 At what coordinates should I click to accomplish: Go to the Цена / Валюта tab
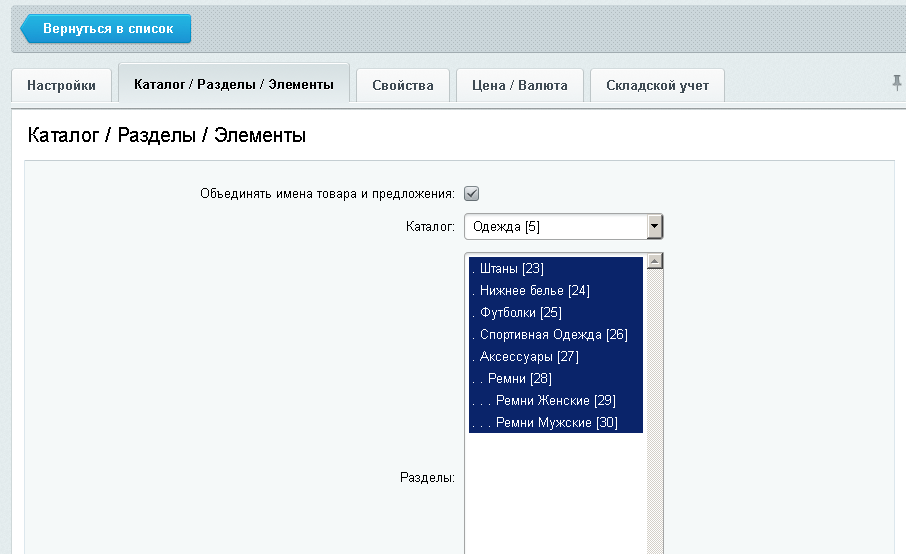pos(519,85)
